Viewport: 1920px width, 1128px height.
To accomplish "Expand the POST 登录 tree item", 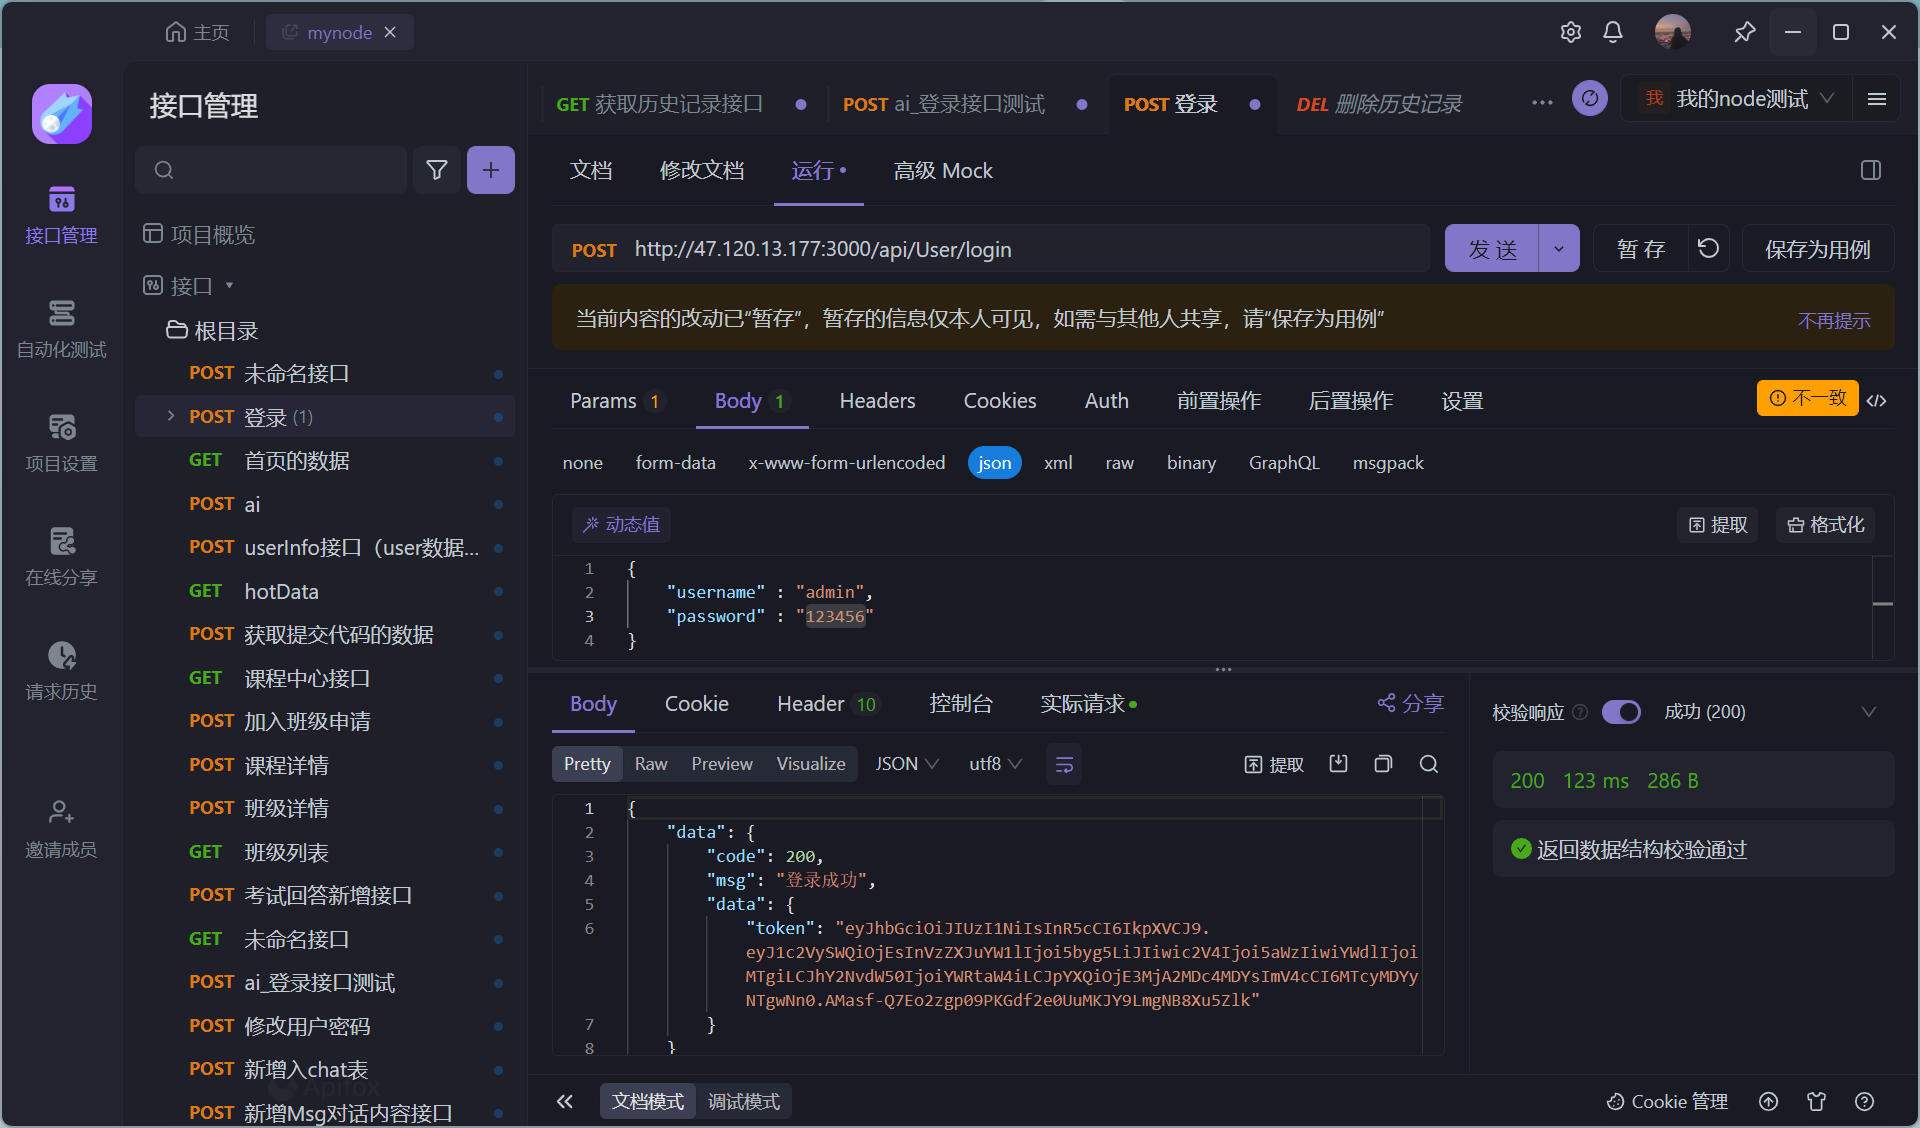I will click(x=171, y=416).
